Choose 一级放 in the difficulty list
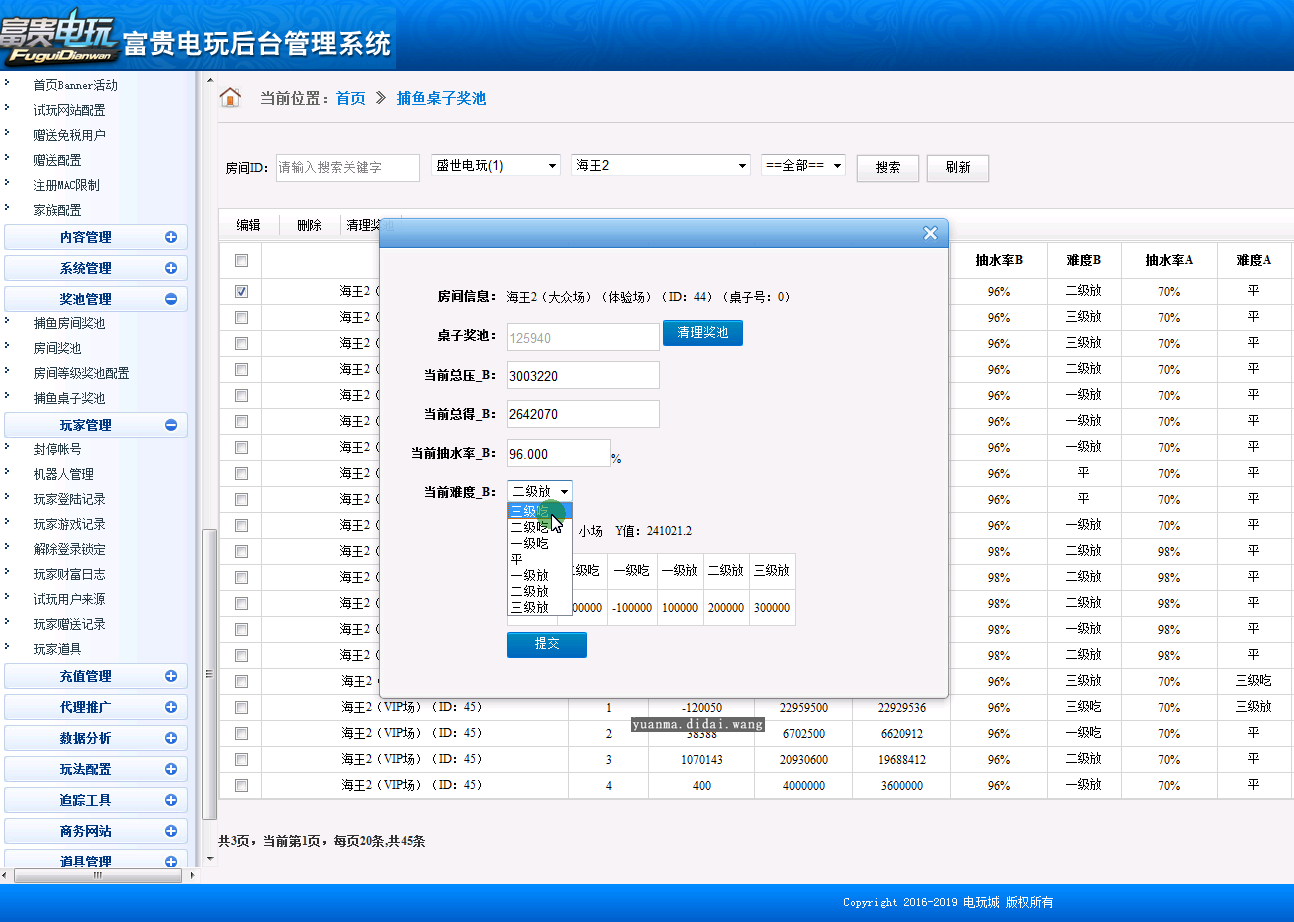Screen dimensions: 1294x922 [x=539, y=575]
